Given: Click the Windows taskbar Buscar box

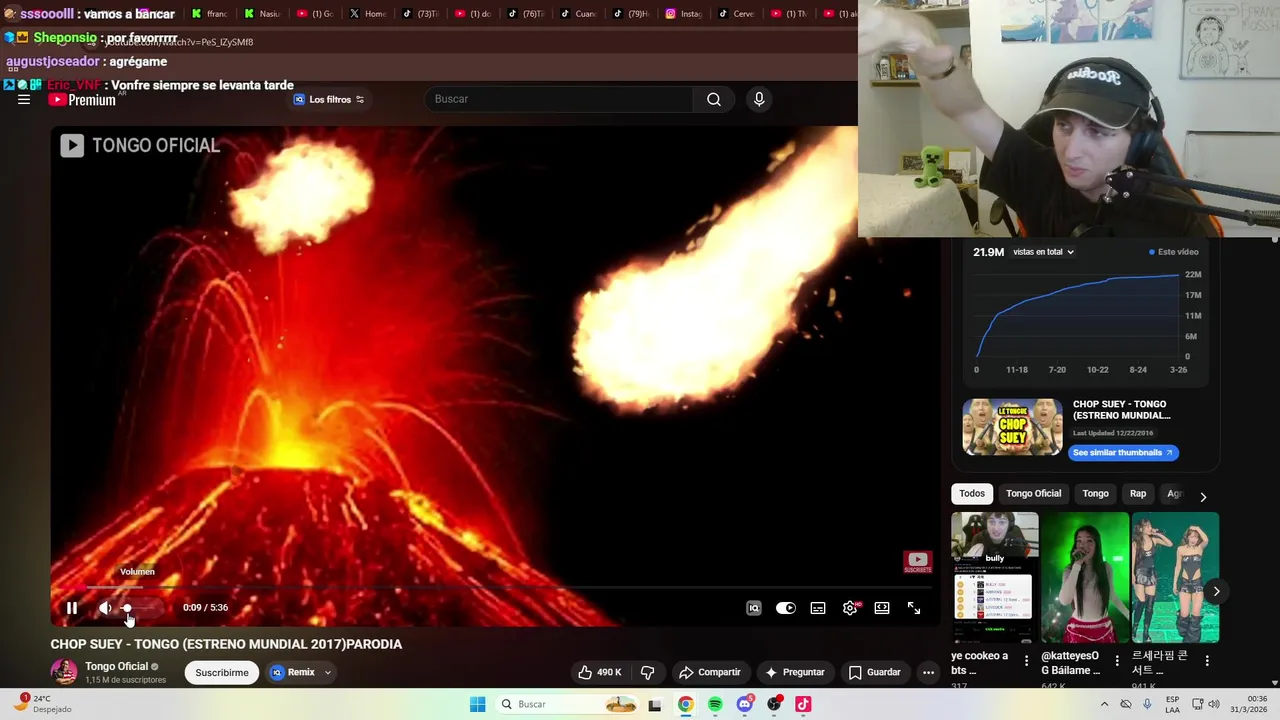Looking at the screenshot, I should pos(569,704).
